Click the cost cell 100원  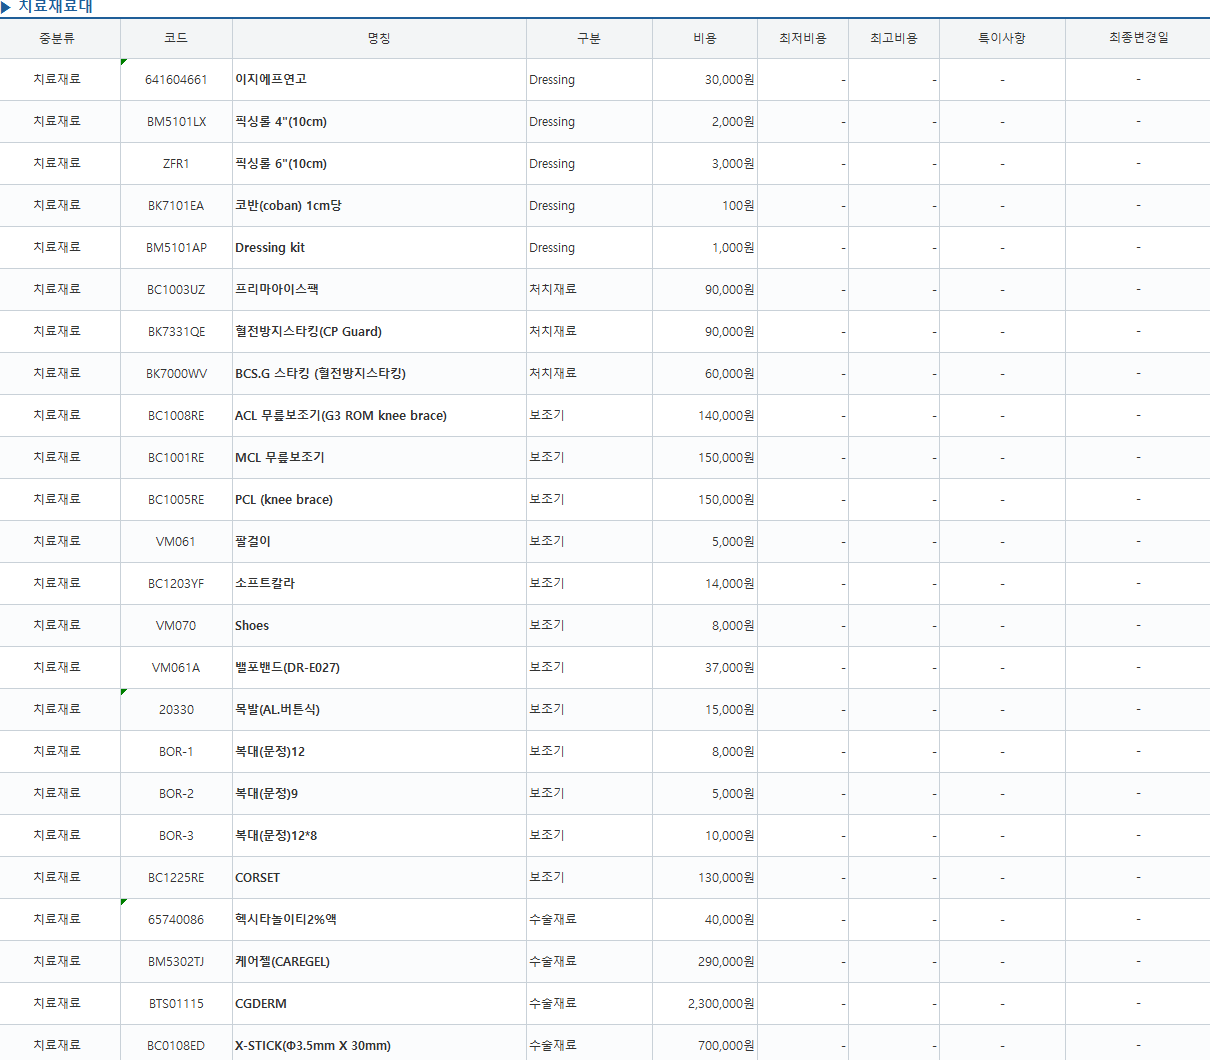coord(705,206)
